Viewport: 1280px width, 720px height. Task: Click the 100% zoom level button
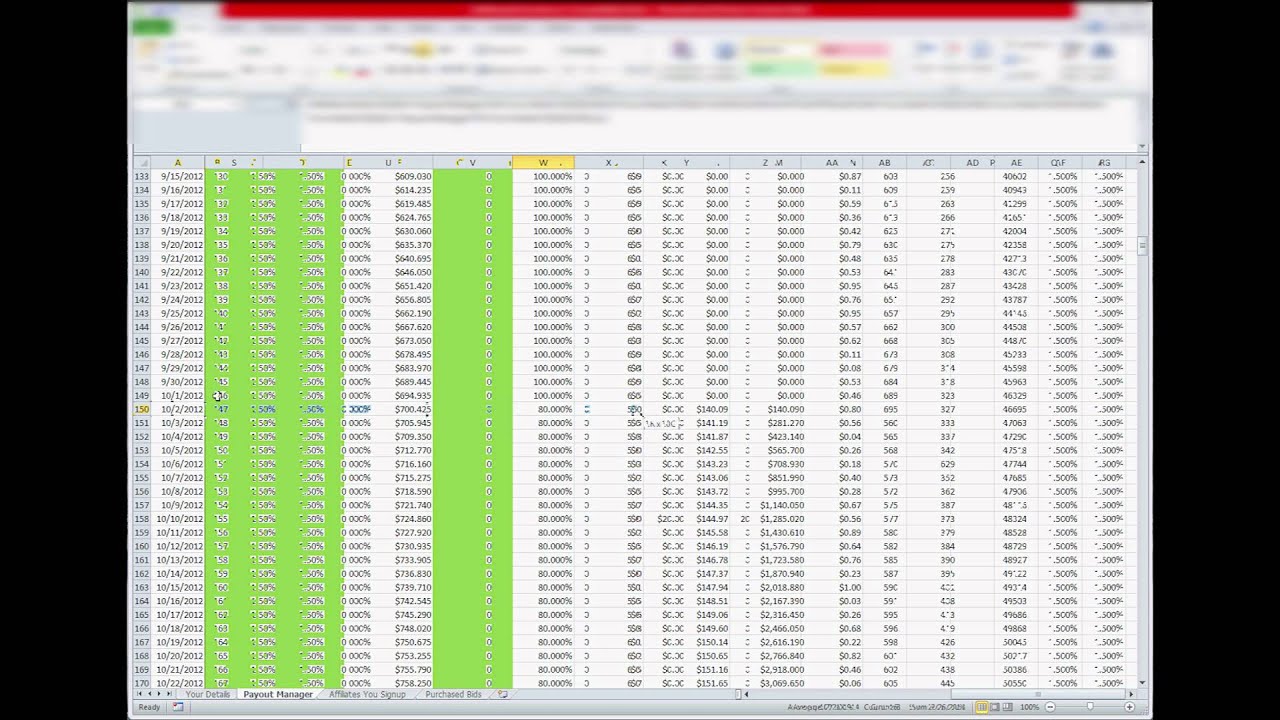pyautogui.click(x=1029, y=707)
